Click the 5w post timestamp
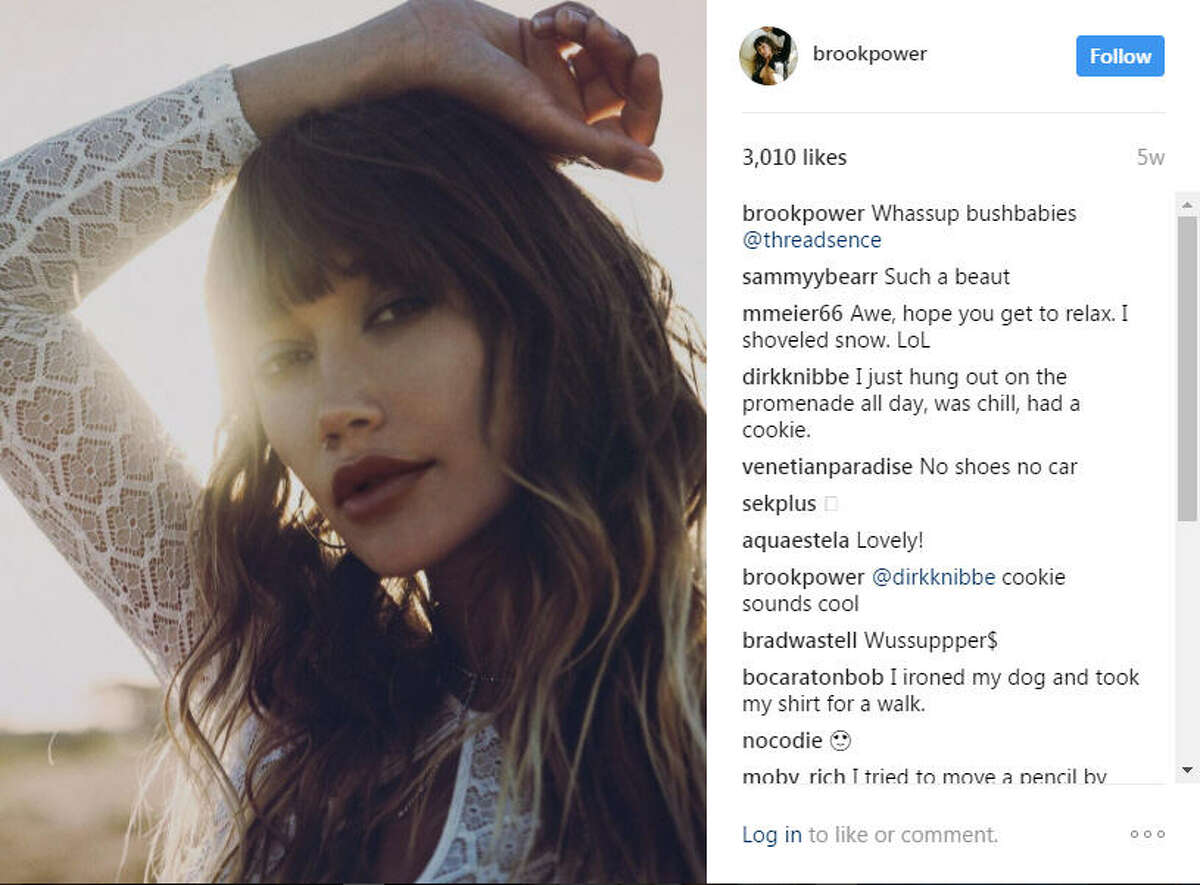Viewport: 1200px width, 885px height. click(x=1150, y=157)
